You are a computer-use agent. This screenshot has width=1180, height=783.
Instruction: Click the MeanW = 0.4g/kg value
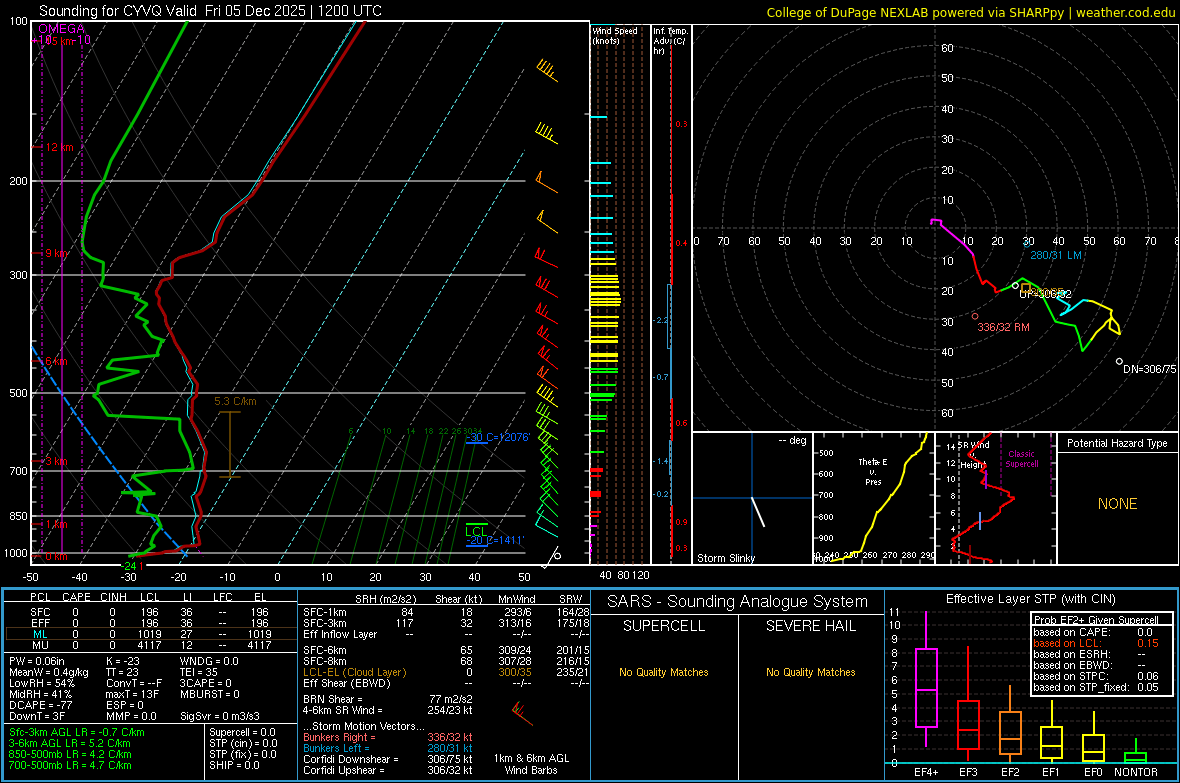point(49,672)
